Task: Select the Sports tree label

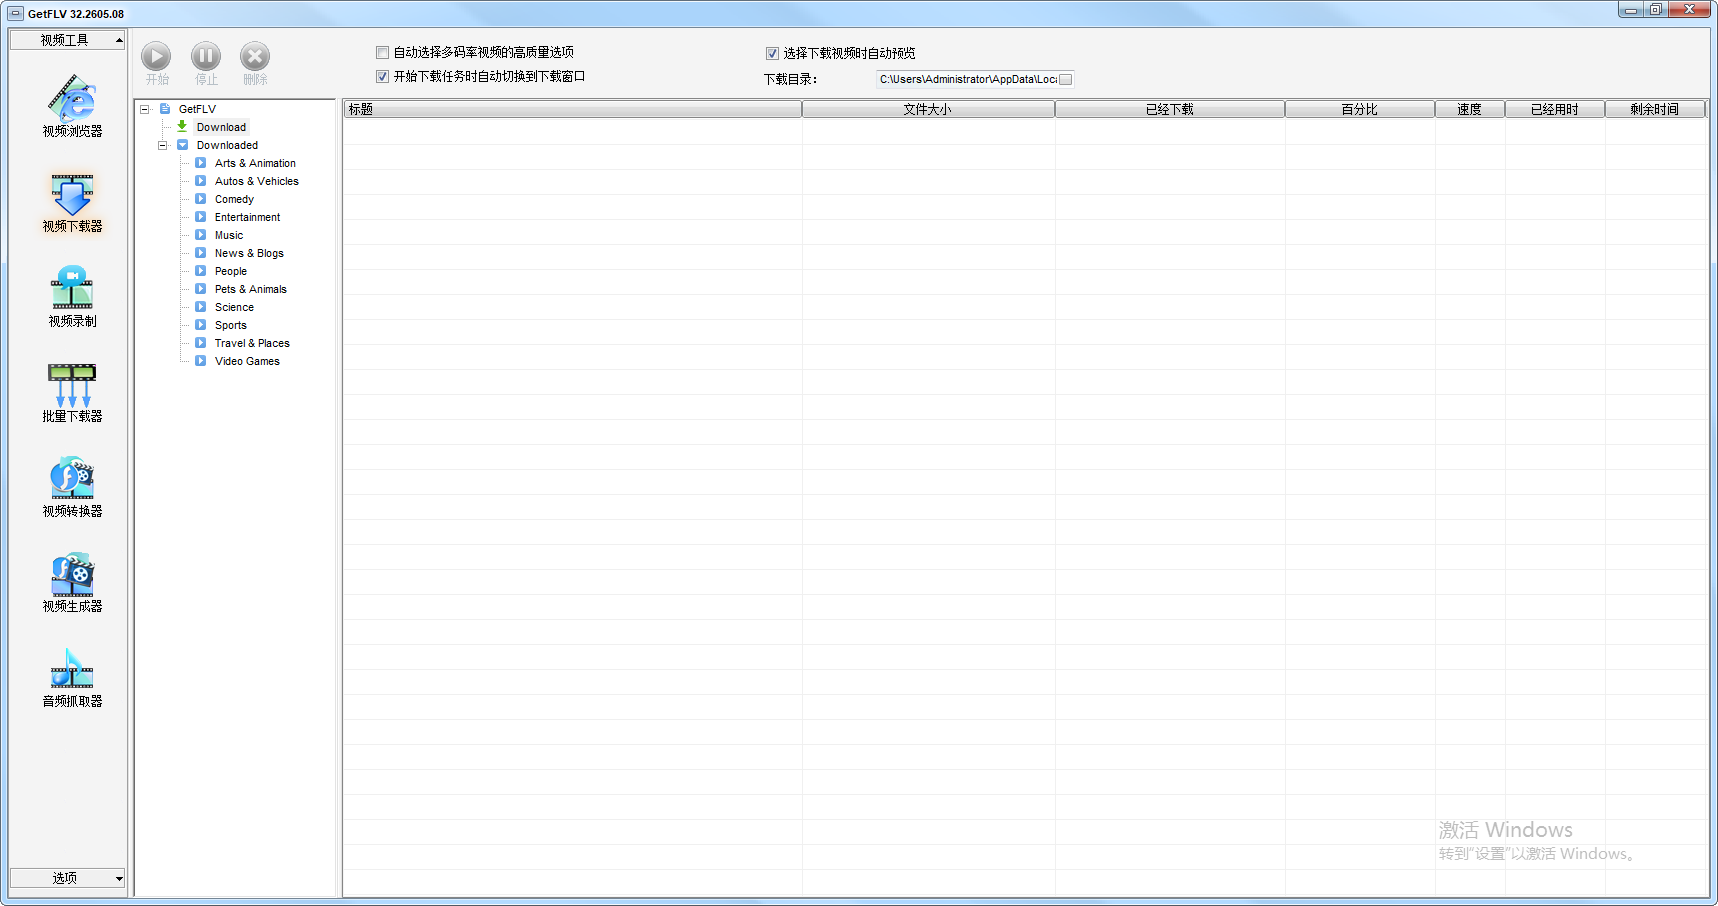Action: click(x=230, y=325)
